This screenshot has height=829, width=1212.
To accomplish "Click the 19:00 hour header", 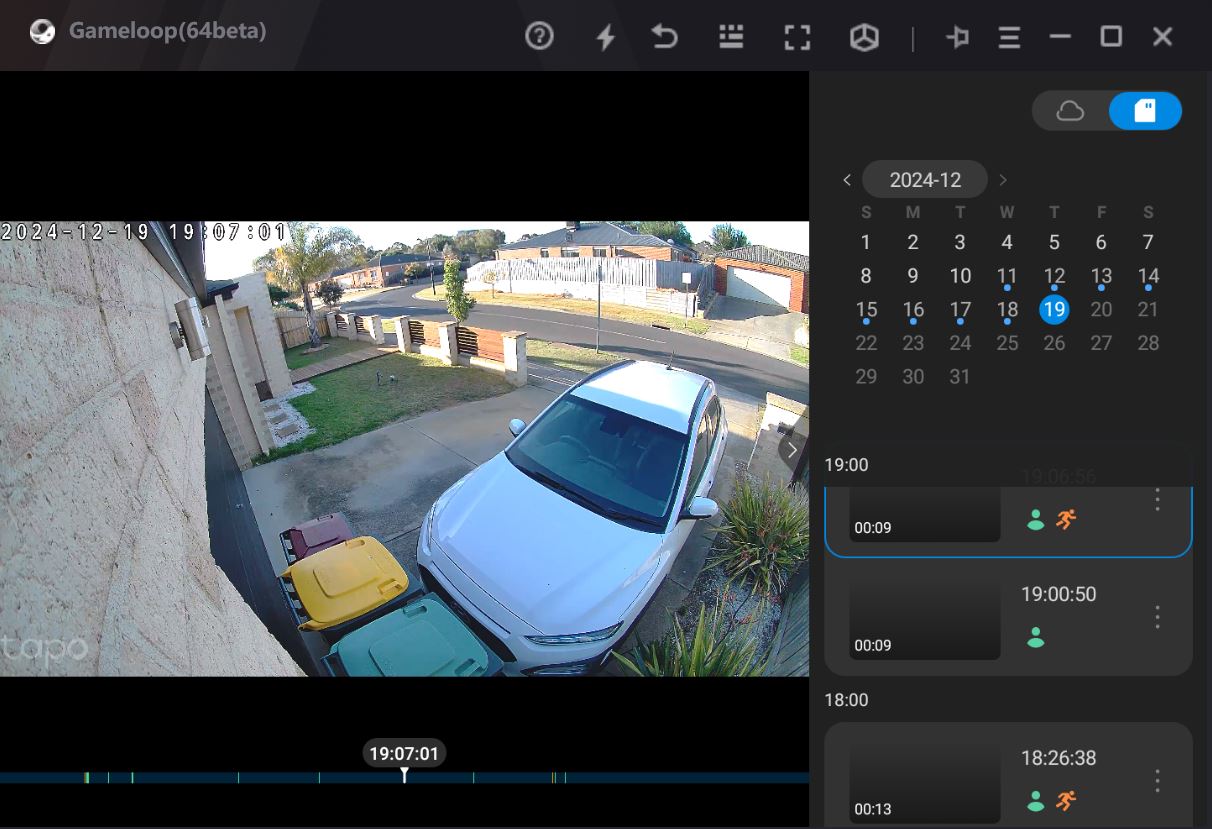I will (846, 465).
